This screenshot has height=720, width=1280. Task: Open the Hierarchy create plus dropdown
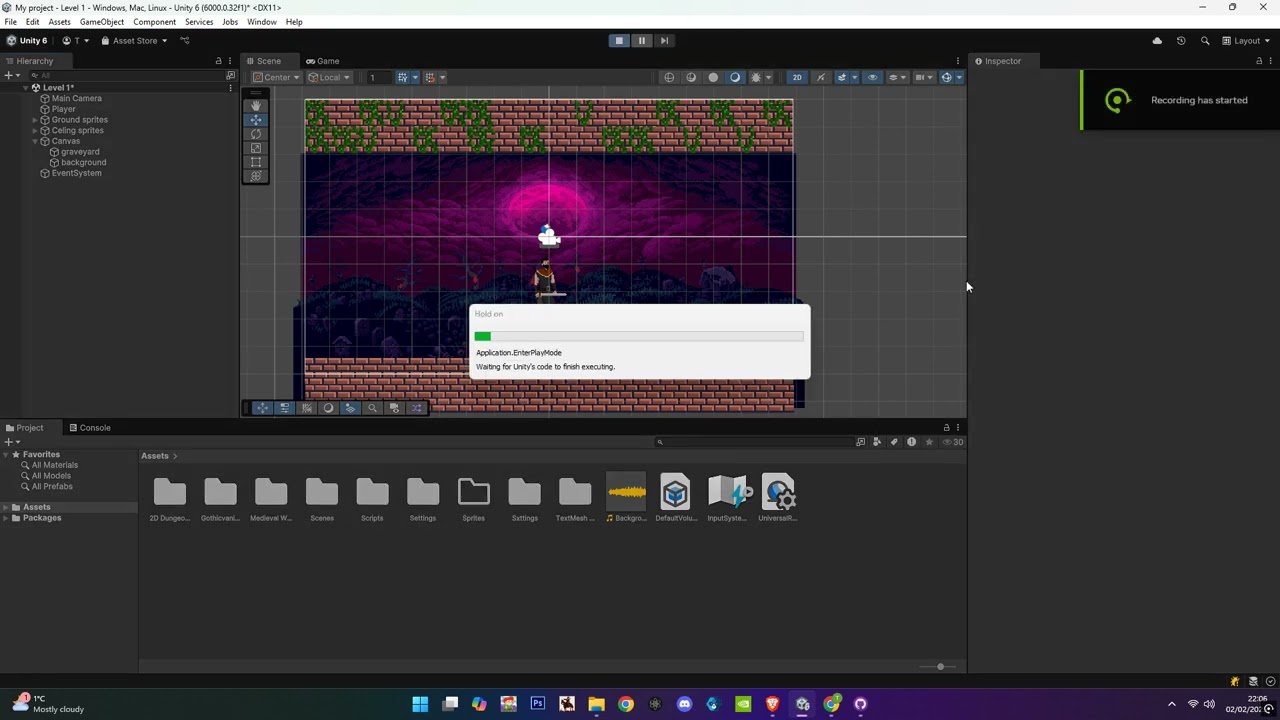click(x=12, y=76)
